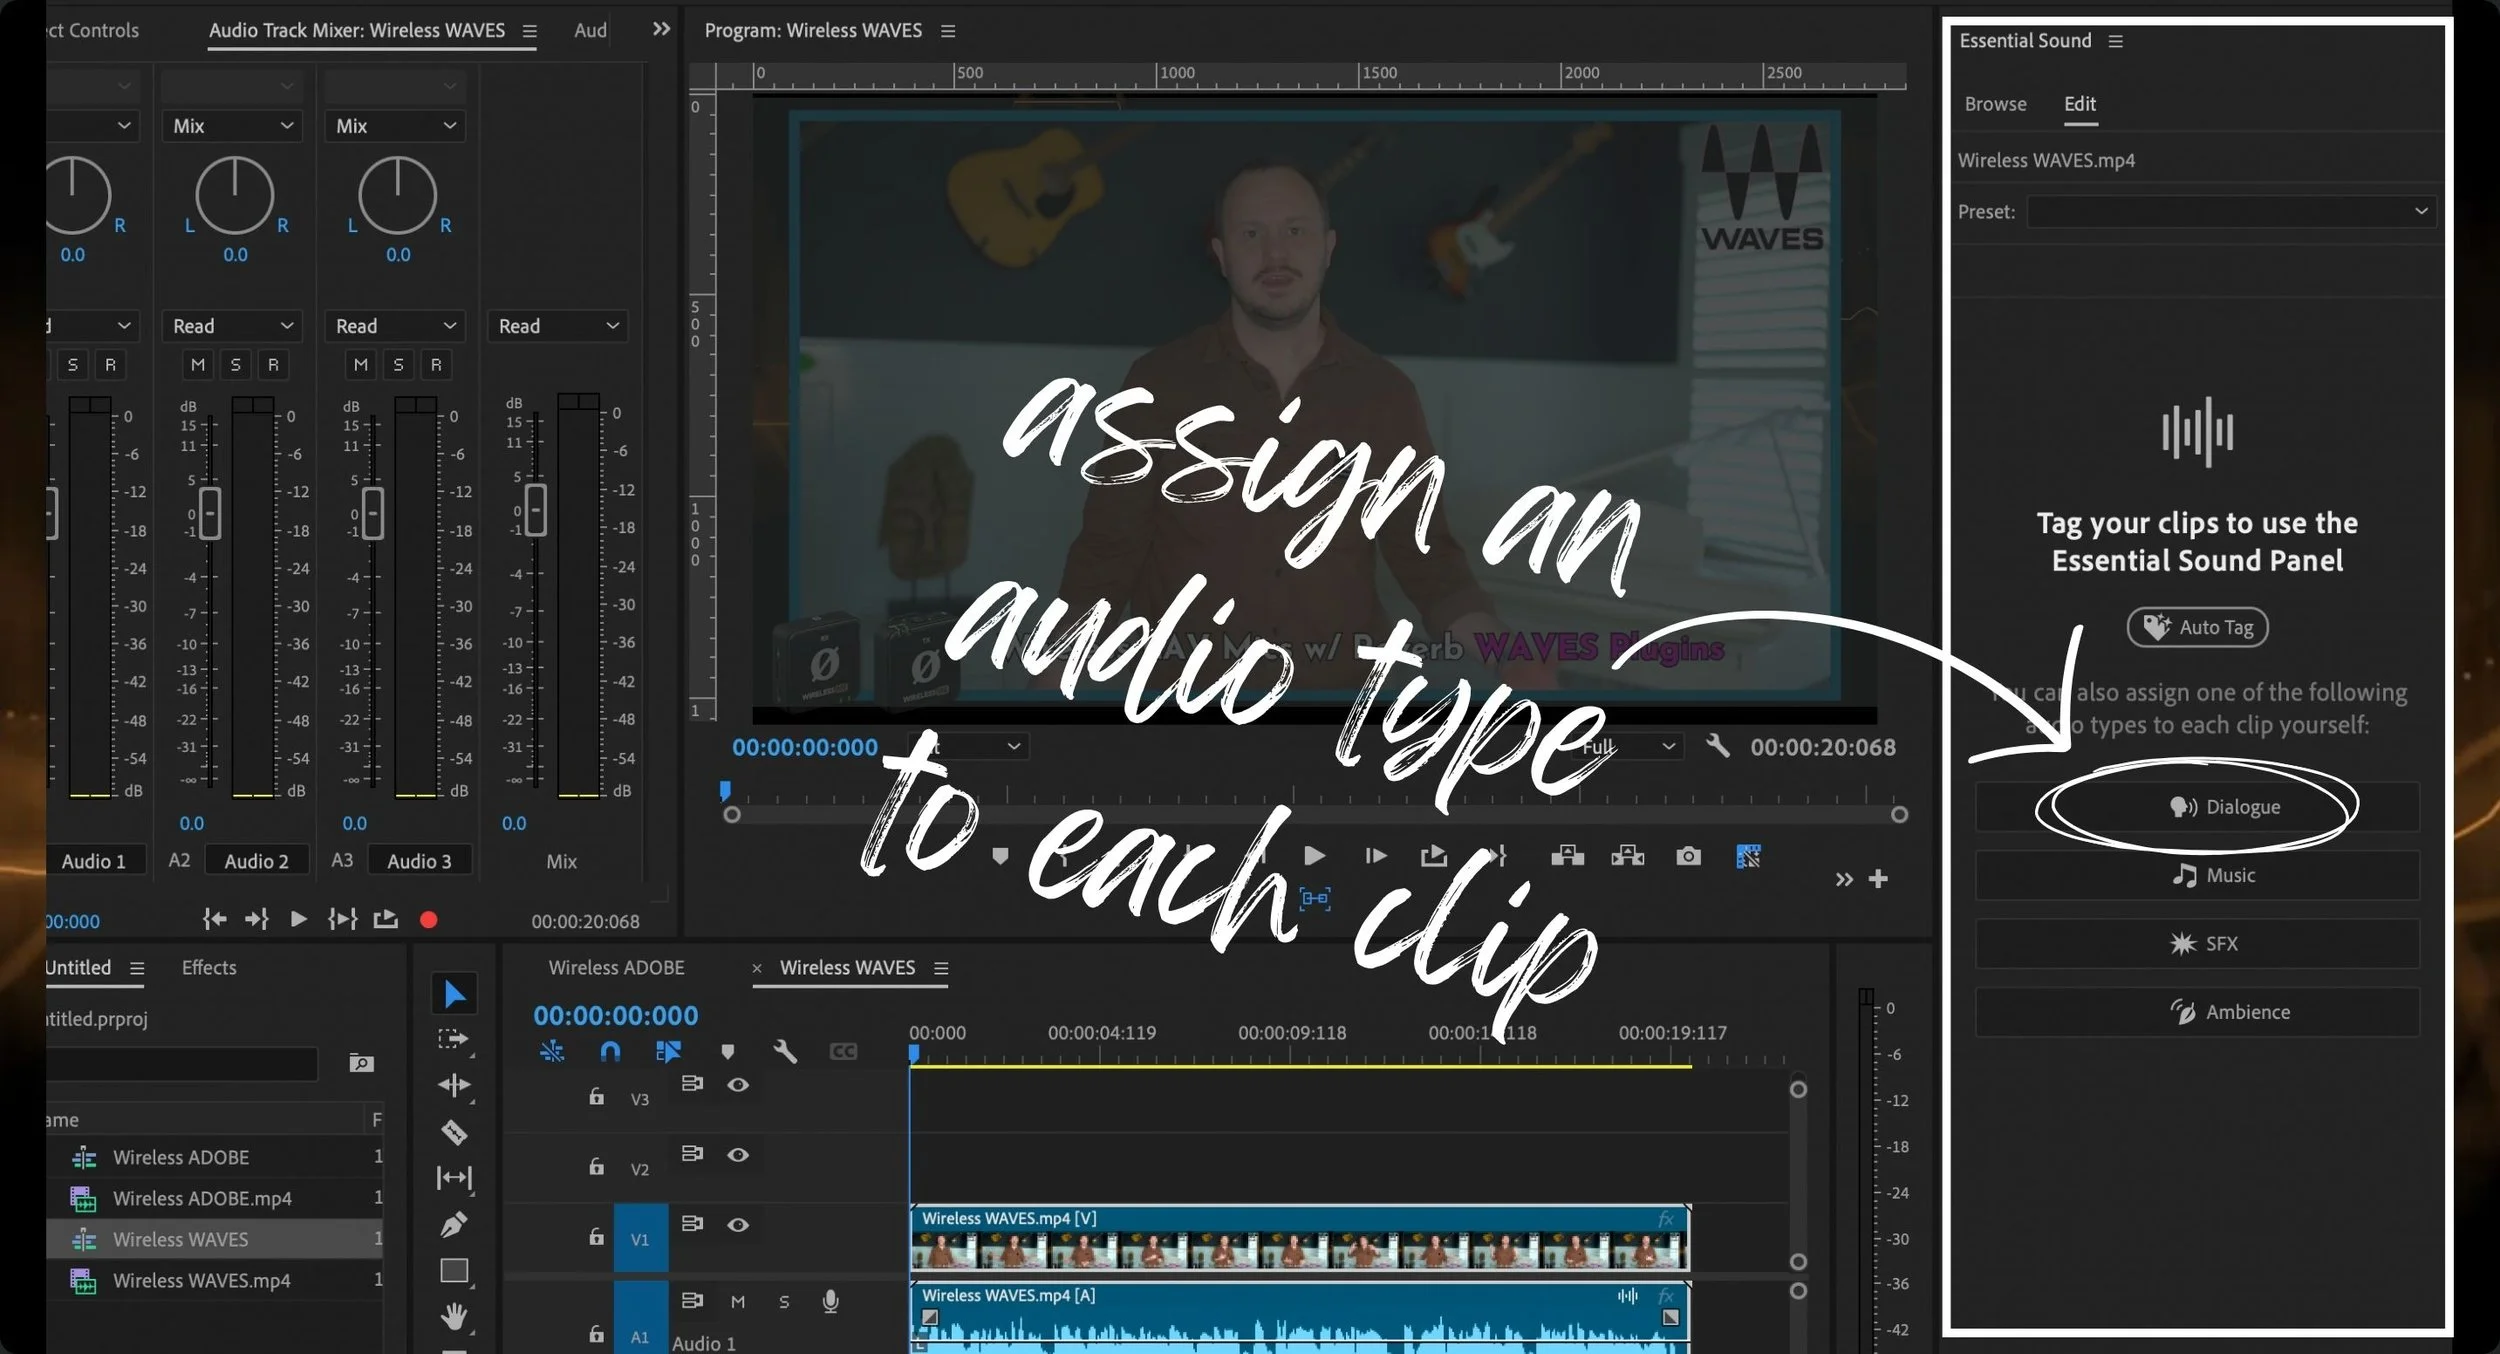Open the Full playback resolution dropdown

coord(1628,747)
